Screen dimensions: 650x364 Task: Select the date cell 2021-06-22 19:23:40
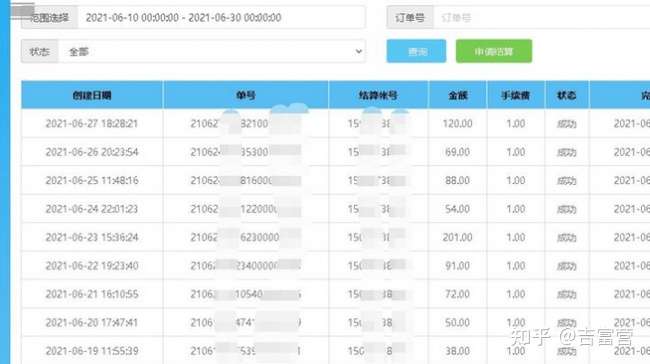(92, 266)
